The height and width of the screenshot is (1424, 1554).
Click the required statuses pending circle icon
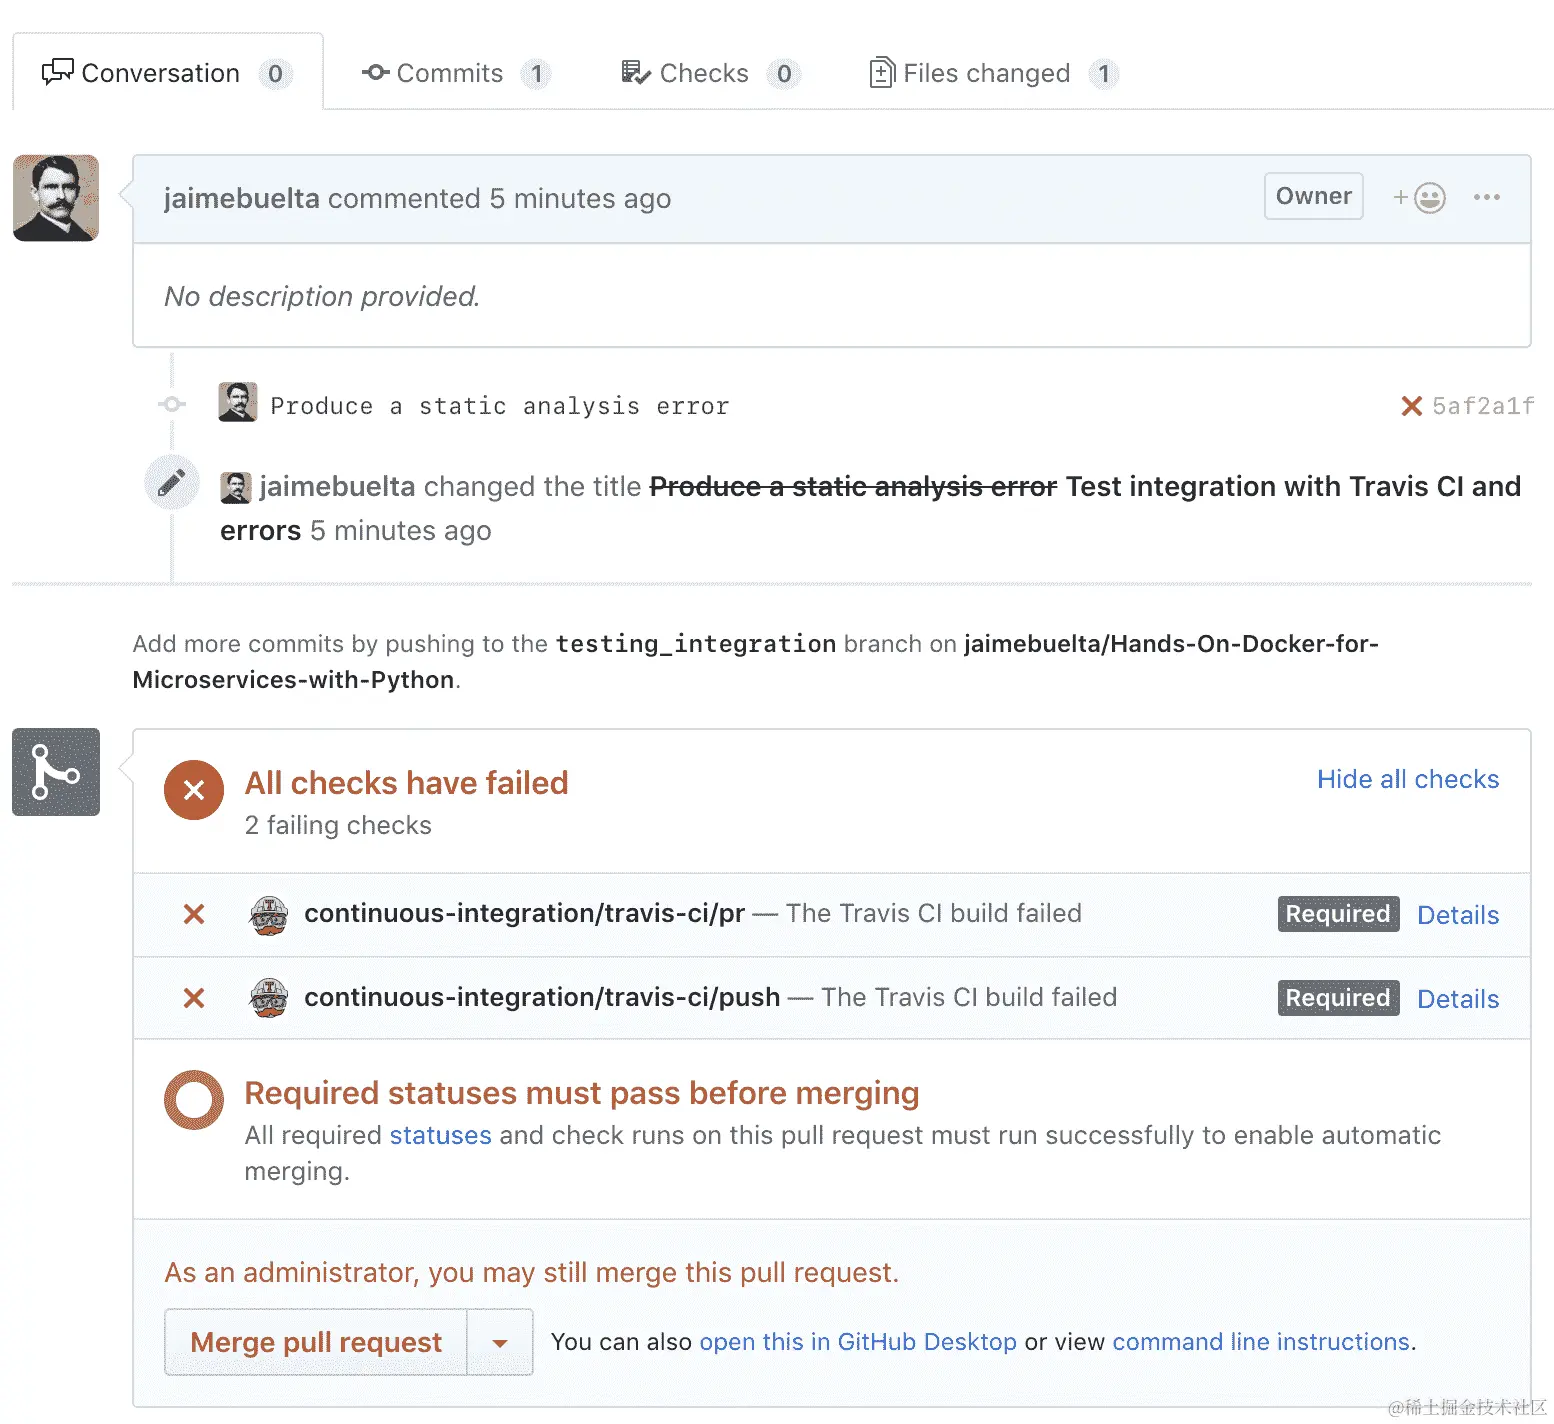coord(194,1100)
